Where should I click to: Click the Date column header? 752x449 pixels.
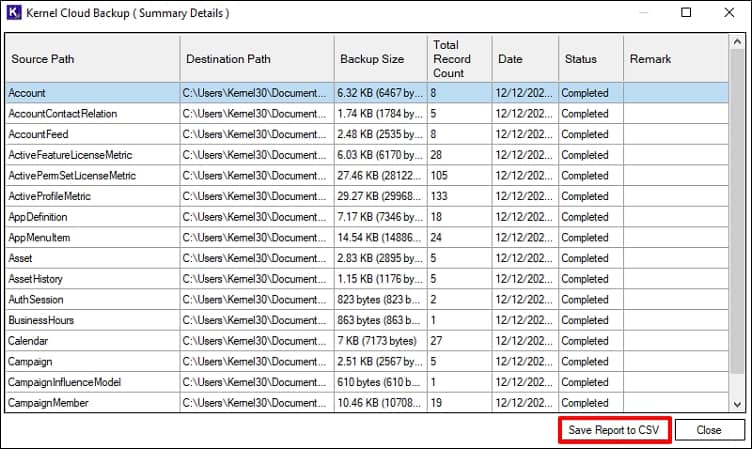coord(525,59)
